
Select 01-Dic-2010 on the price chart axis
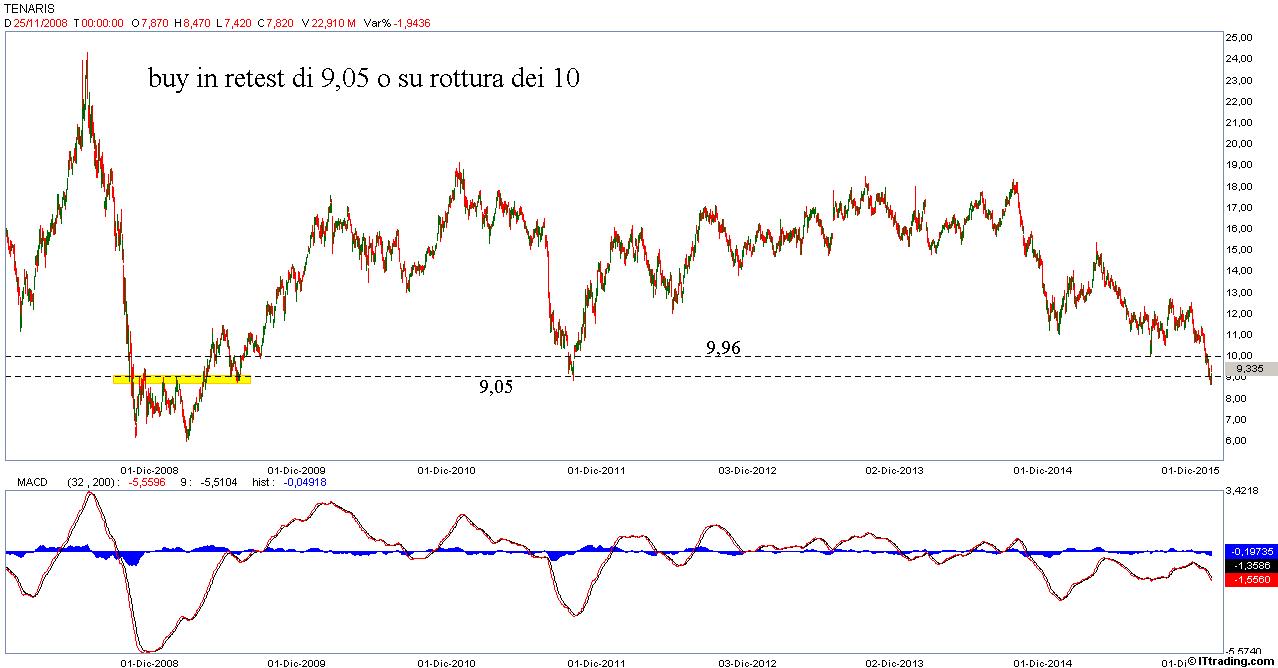(x=447, y=469)
